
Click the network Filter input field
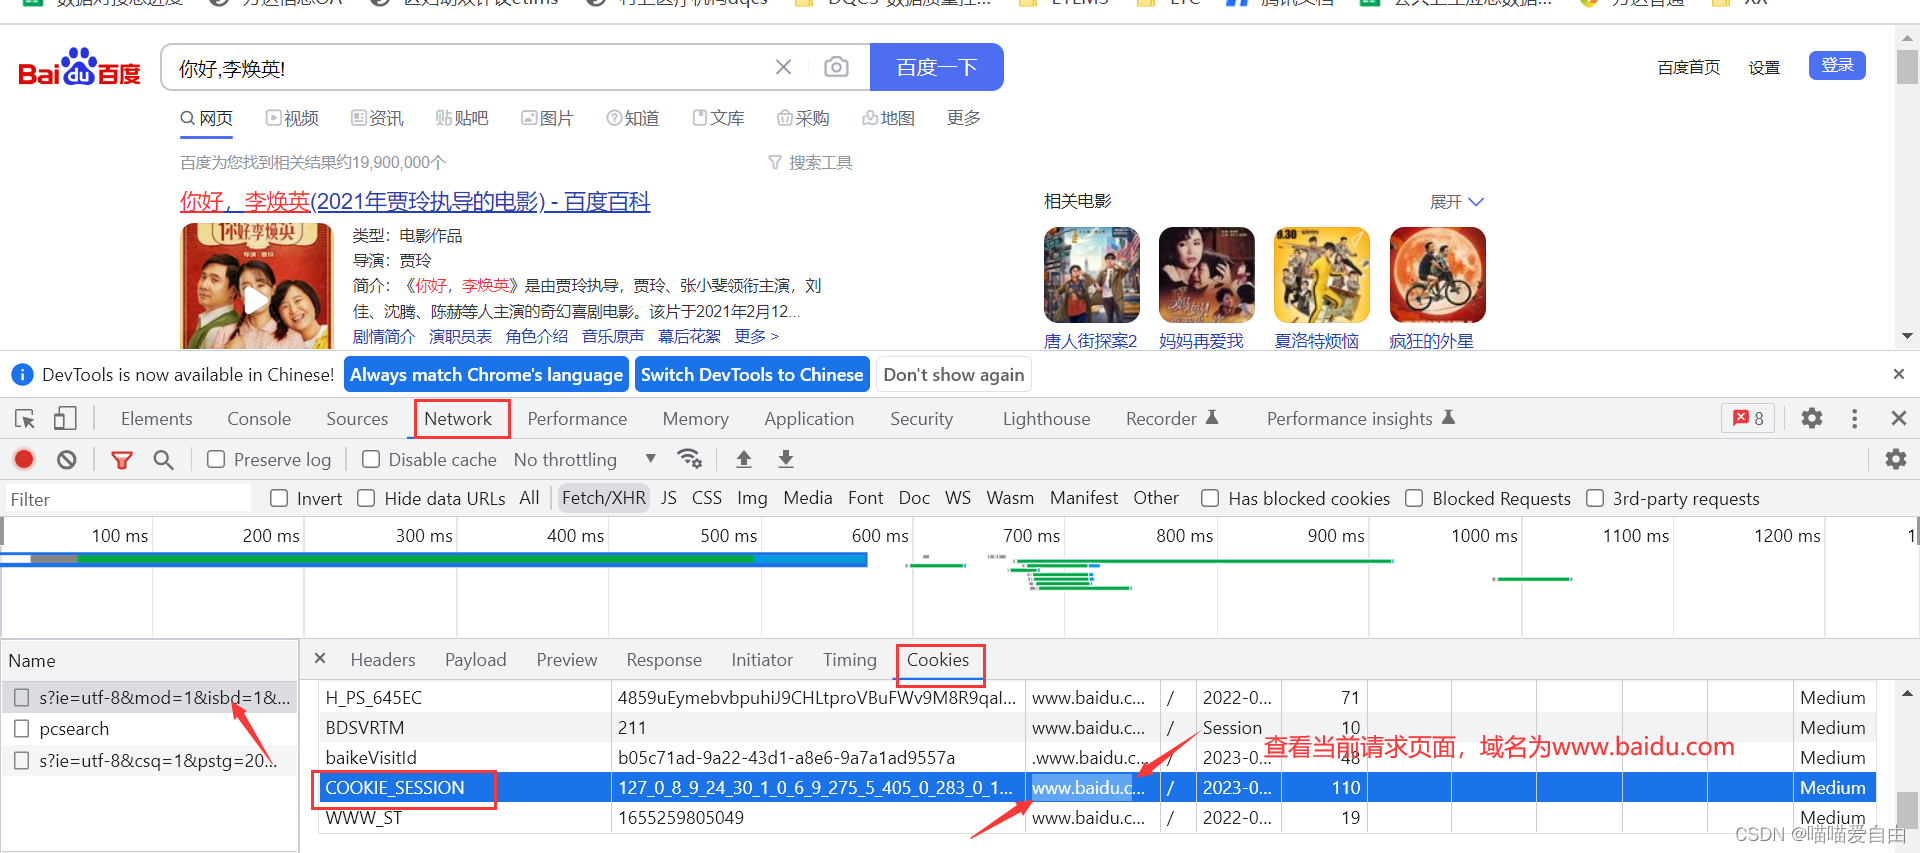(x=128, y=498)
